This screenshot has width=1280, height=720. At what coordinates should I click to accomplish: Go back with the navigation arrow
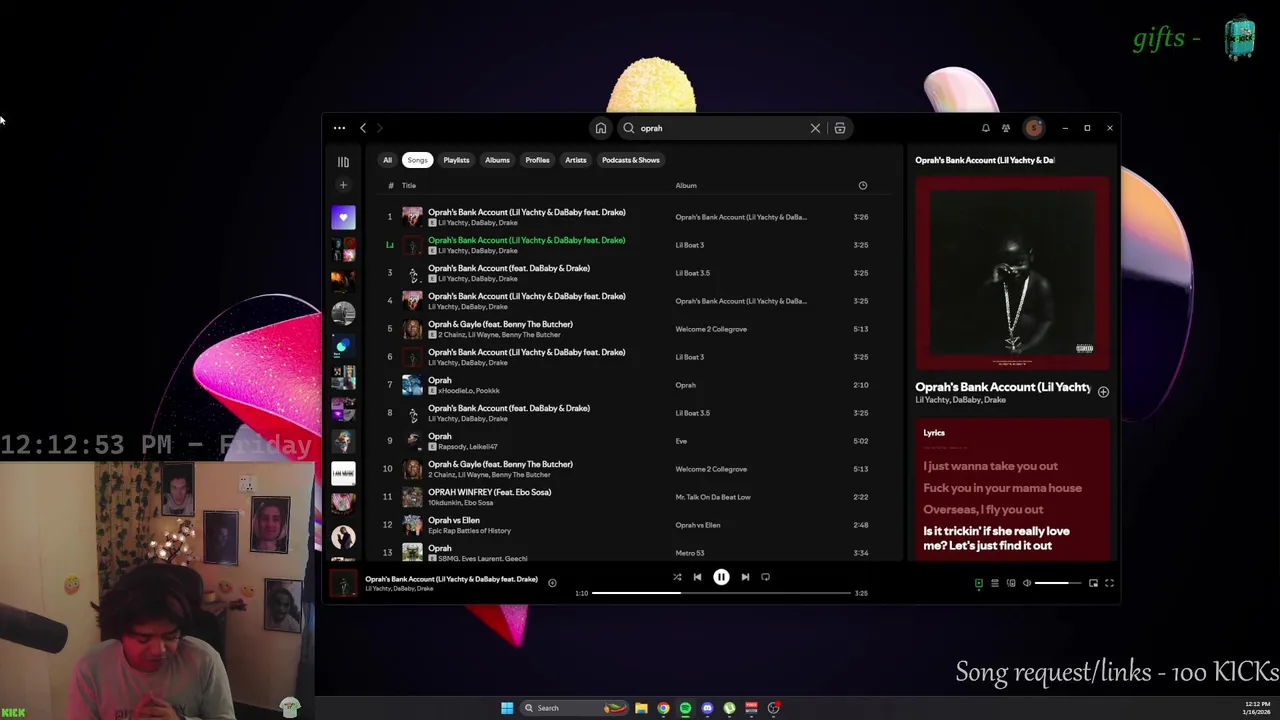coord(363,128)
